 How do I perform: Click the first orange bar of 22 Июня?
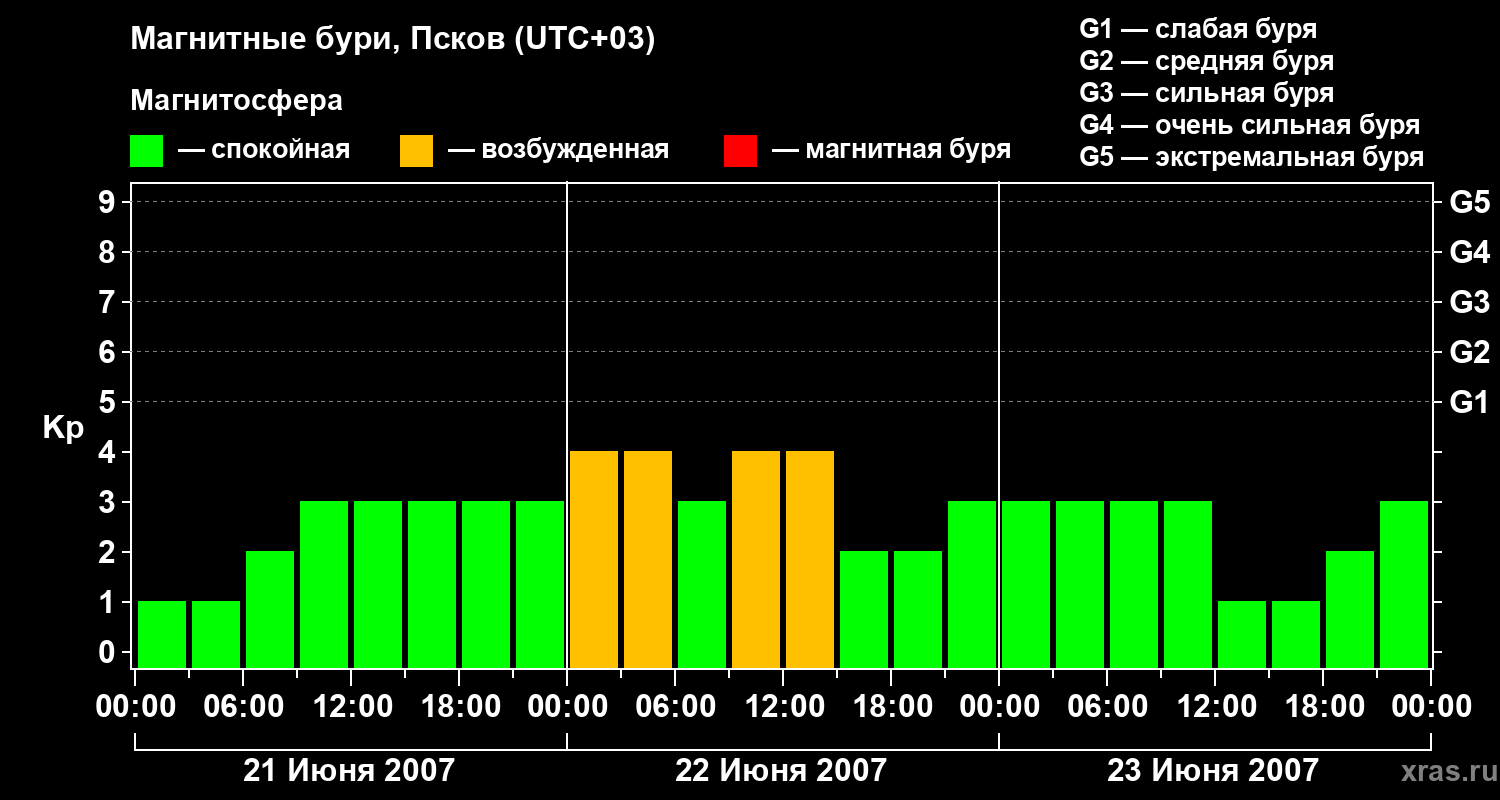[x=594, y=559]
